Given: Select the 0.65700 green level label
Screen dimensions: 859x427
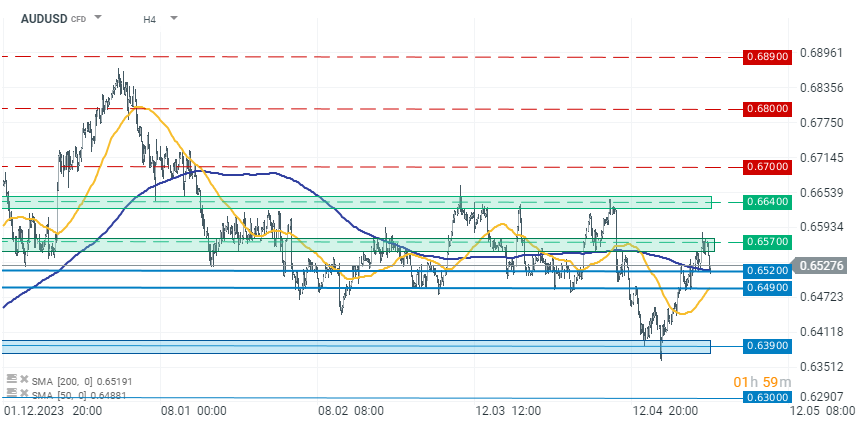Looking at the screenshot, I should tap(768, 242).
